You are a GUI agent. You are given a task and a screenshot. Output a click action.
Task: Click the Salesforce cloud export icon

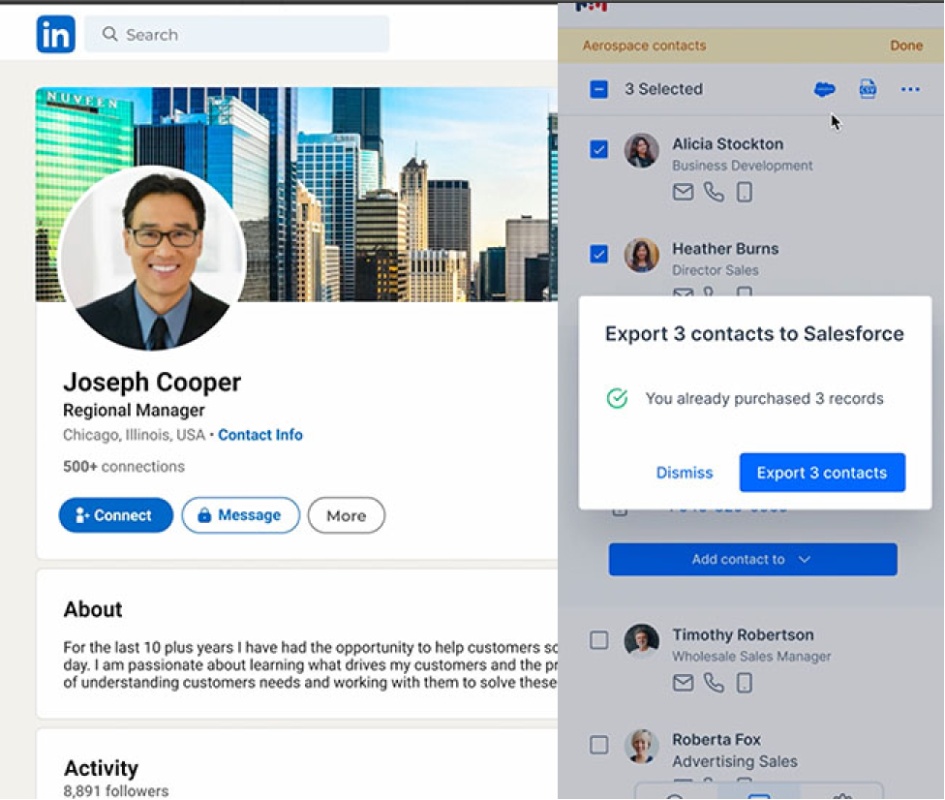824,89
